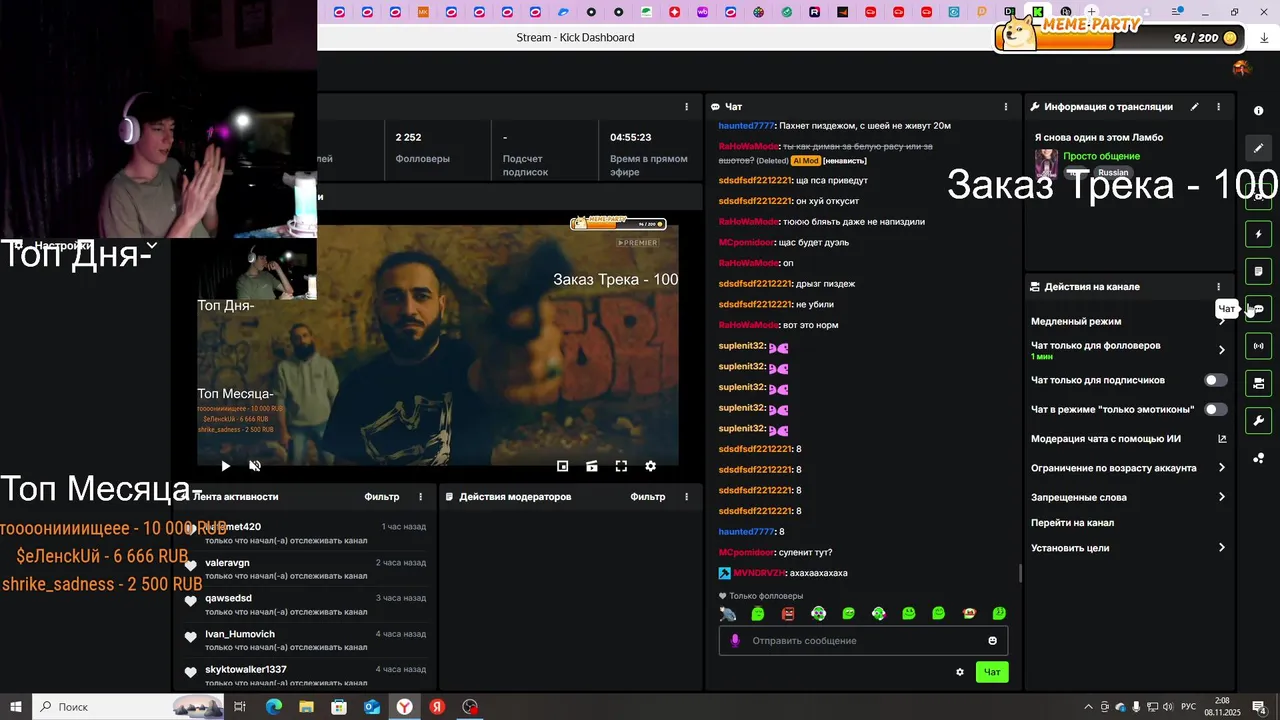The width and height of the screenshot is (1280, 720).
Task: Click the chat scrollbar
Action: 1020,573
